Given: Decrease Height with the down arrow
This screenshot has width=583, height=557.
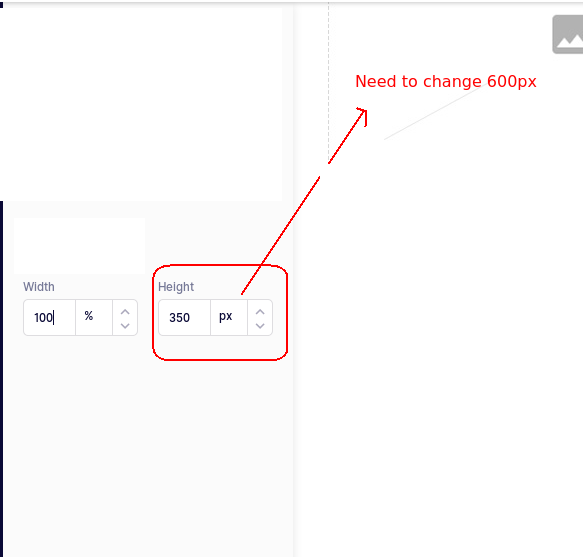Looking at the screenshot, I should [260, 326].
